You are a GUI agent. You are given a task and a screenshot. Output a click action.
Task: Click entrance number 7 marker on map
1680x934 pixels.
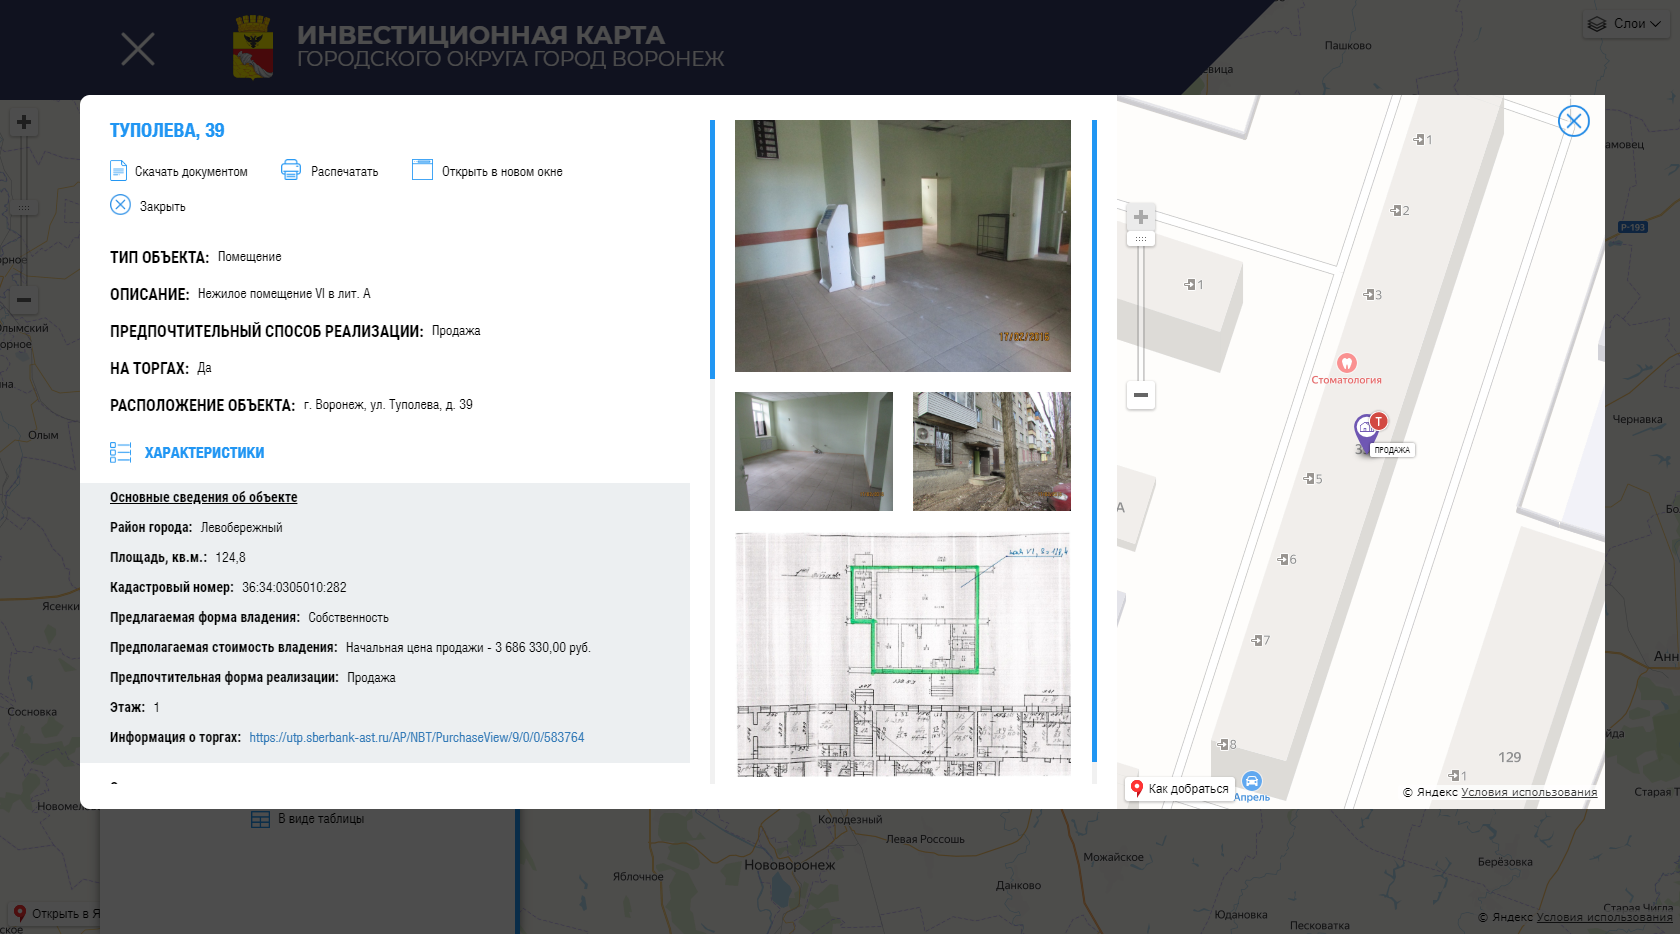point(1261,641)
